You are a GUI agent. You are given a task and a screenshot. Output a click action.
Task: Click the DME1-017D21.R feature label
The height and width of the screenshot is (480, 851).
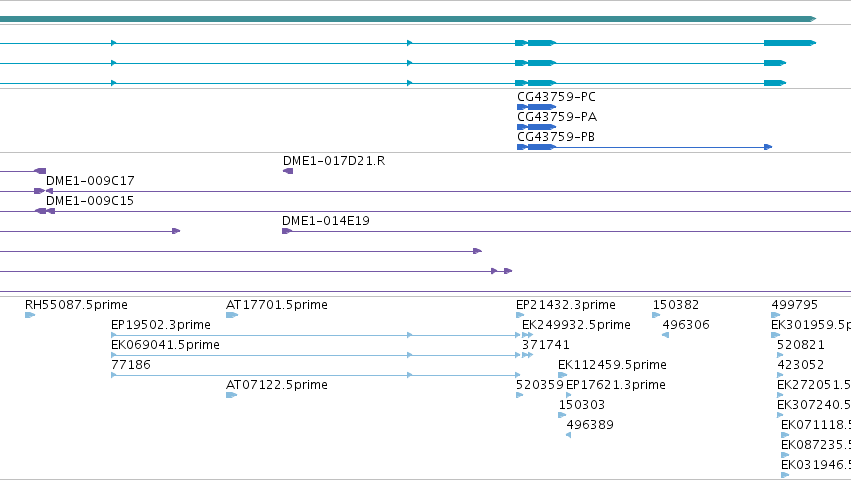[334, 161]
